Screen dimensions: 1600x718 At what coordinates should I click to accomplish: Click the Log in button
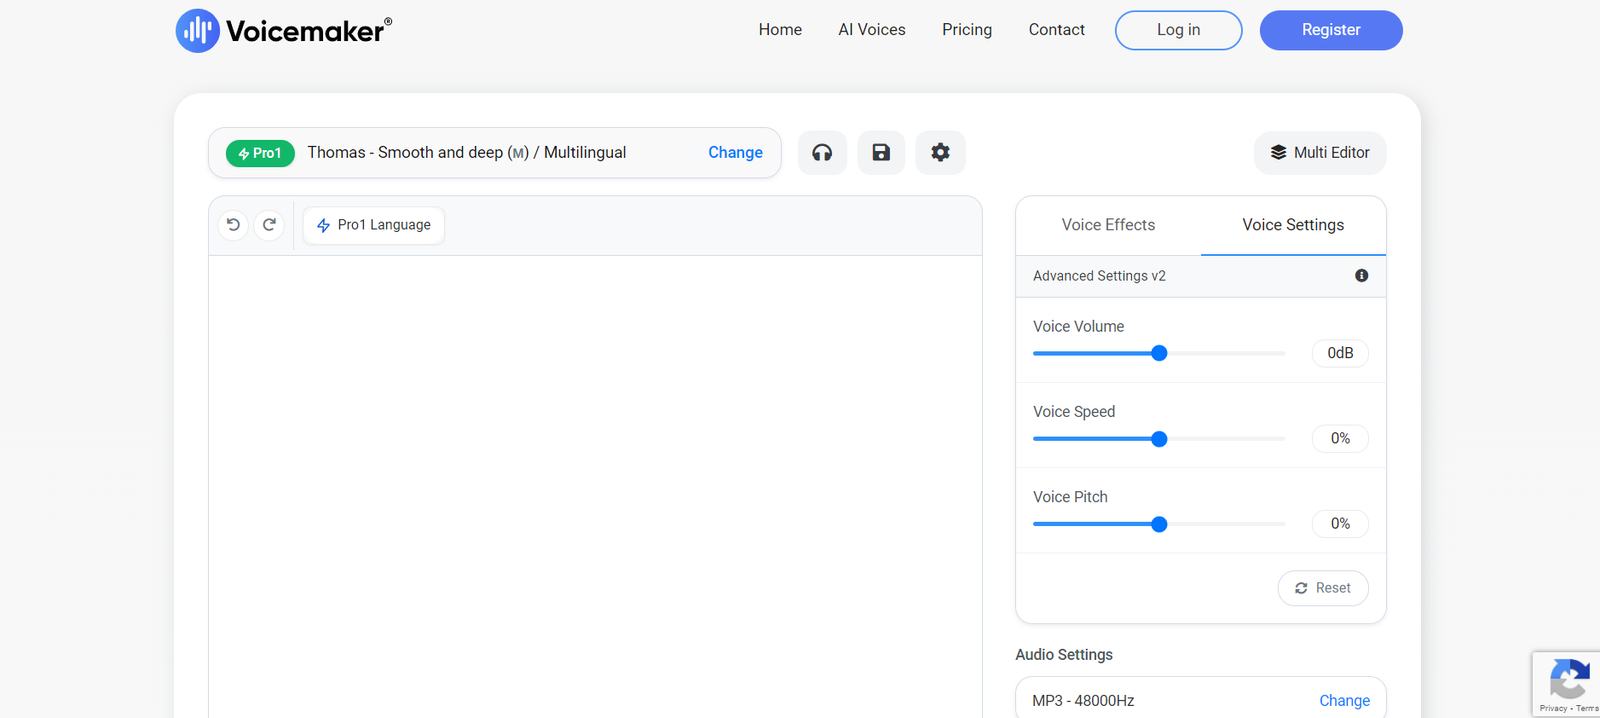tap(1178, 30)
